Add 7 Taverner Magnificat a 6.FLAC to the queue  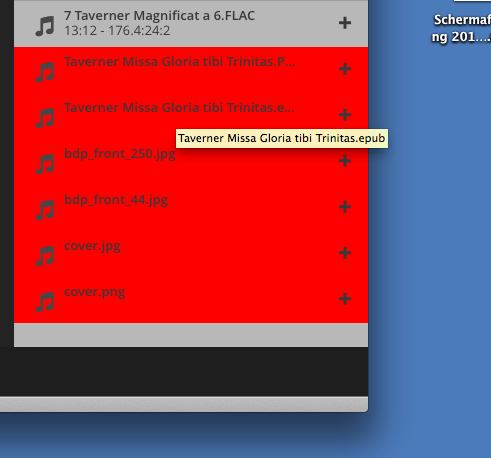click(345, 23)
